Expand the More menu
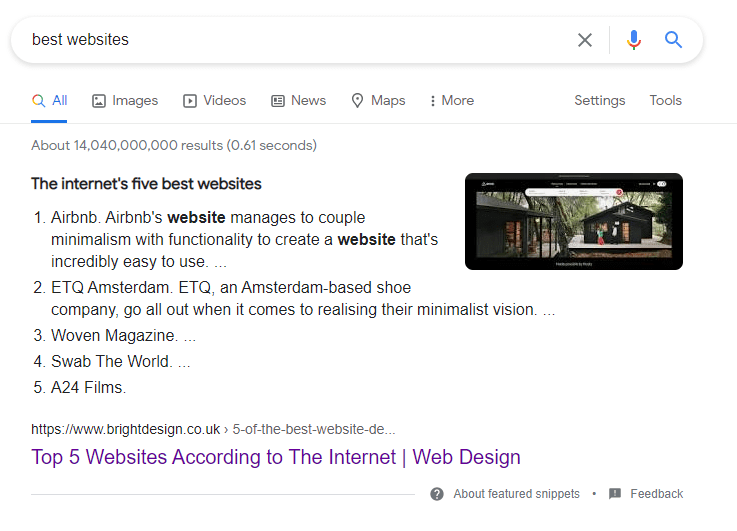 452,101
